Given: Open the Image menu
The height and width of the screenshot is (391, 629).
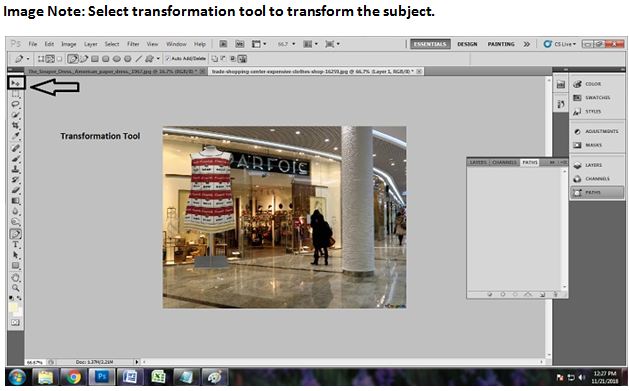Looking at the screenshot, I should click(x=69, y=44).
